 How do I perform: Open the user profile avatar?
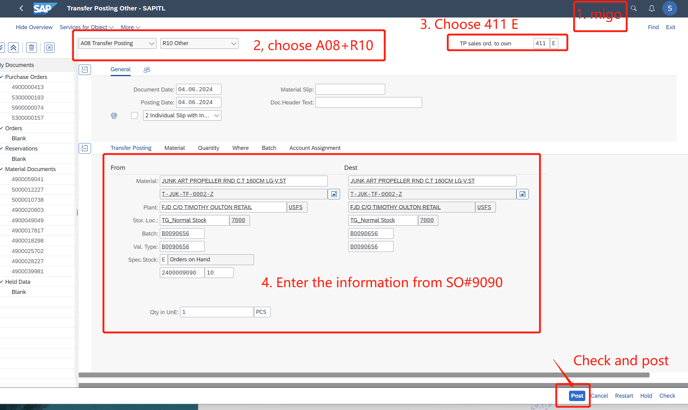pyautogui.click(x=670, y=9)
